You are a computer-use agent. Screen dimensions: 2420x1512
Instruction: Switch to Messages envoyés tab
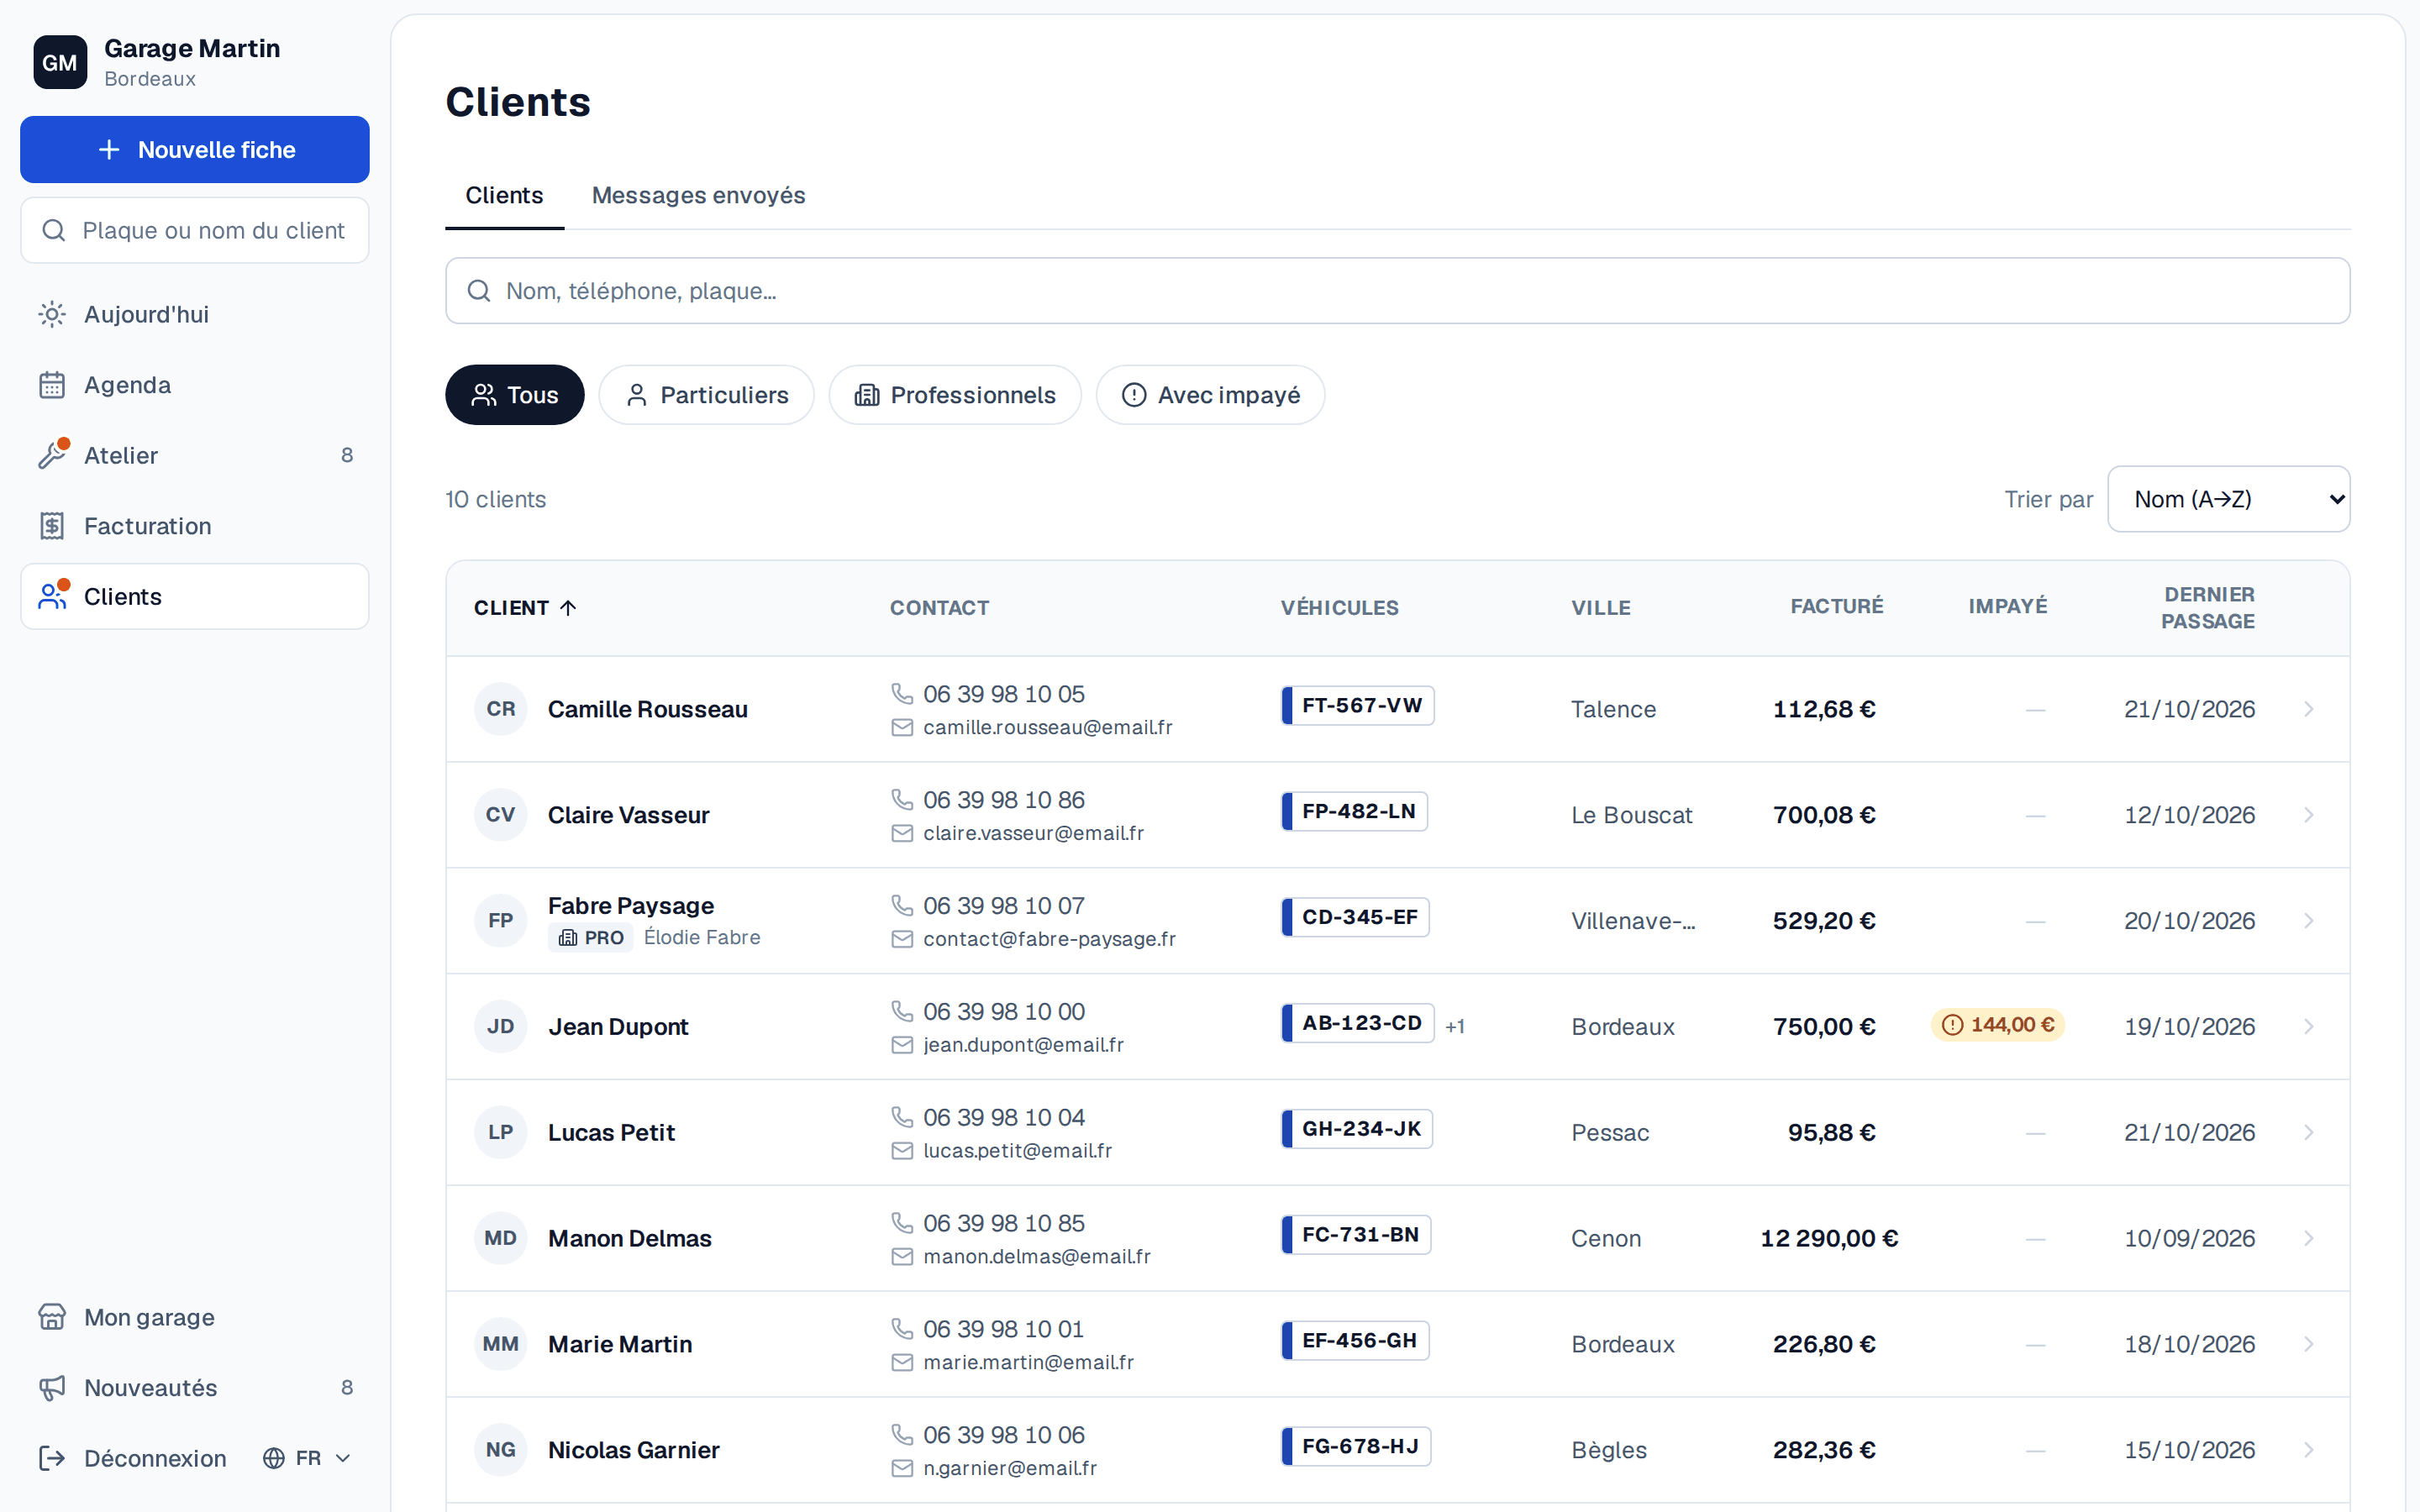click(x=698, y=195)
